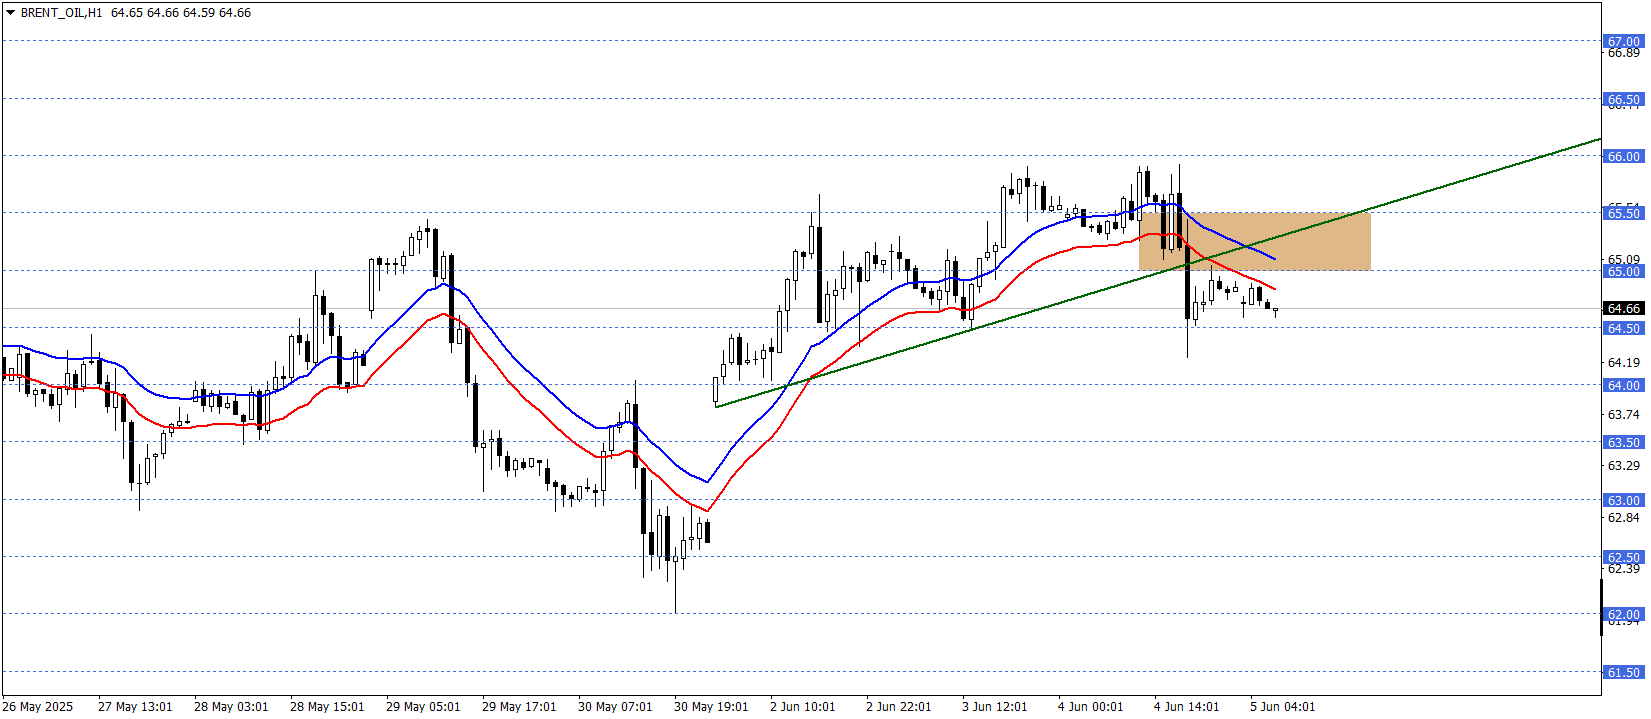This screenshot has width=1651, height=719.
Task: Click the 63.00 price level label
Action: 1624,500
